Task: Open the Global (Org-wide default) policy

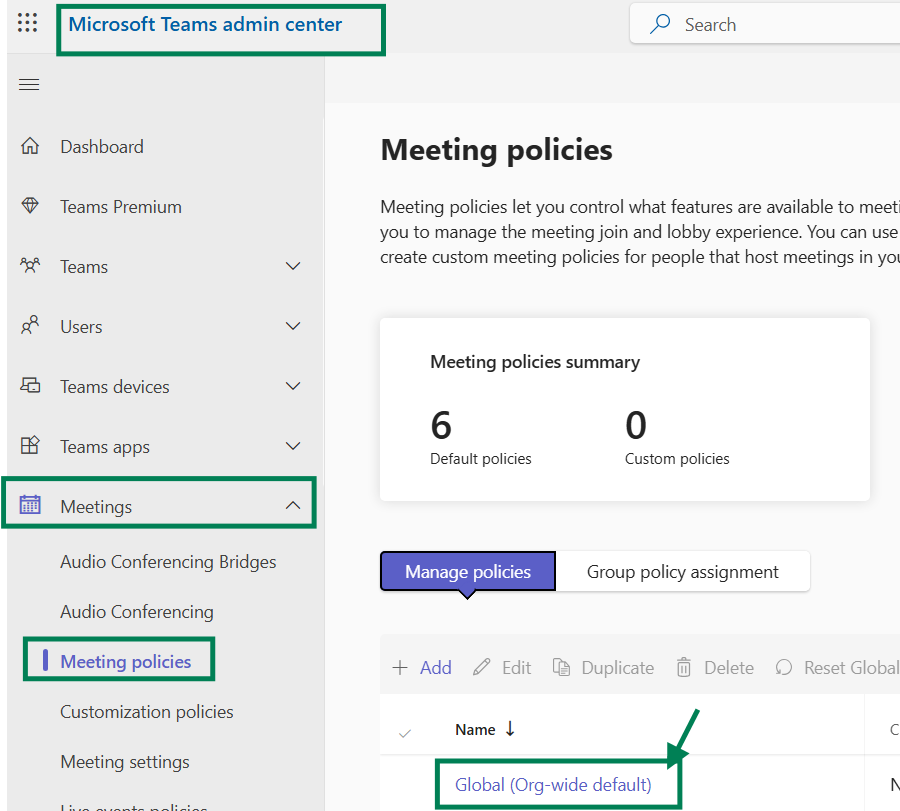Action: [x=553, y=784]
